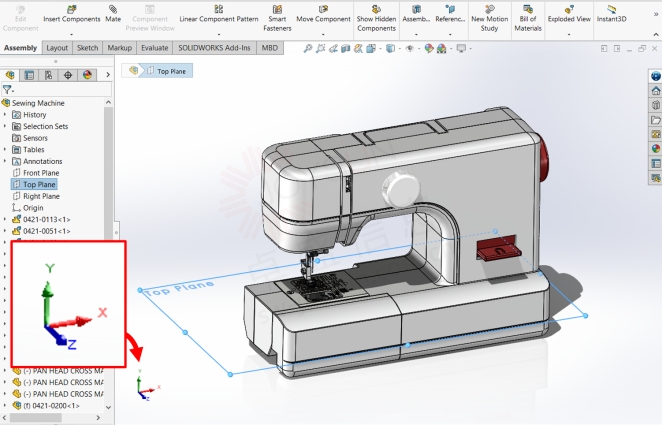Toggle Hide/Show Items eye icon
This screenshot has width=663, height=426.
[x=409, y=49]
